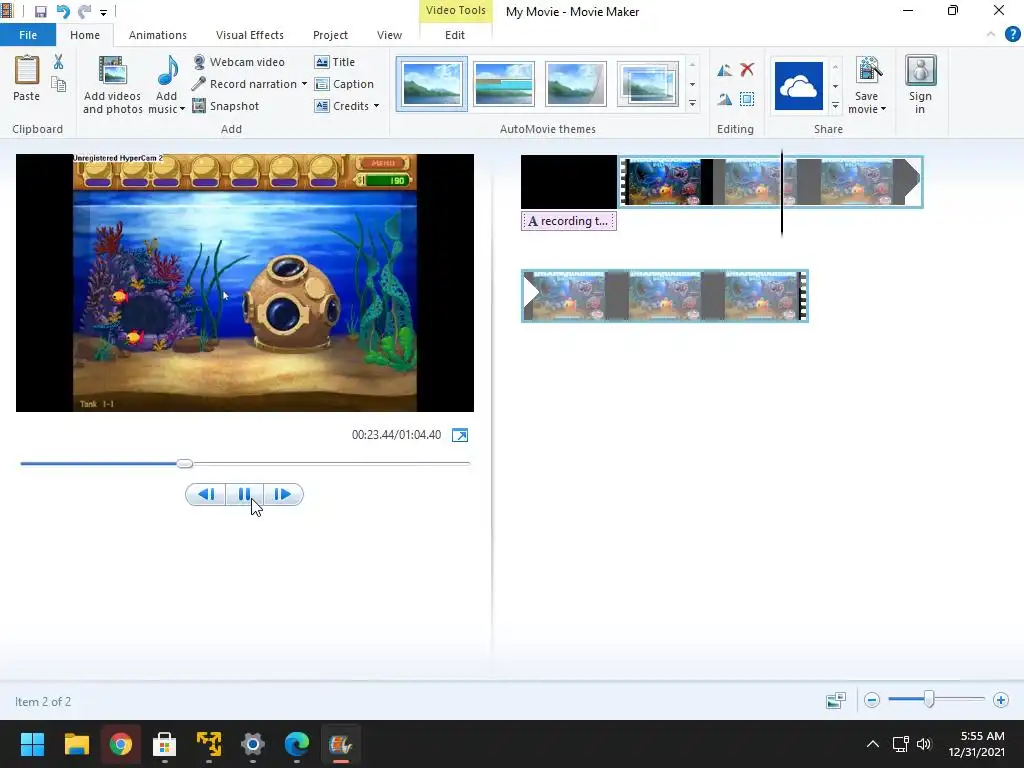This screenshot has width=1024, height=768.
Task: Open Movie Maker Help question mark
Action: pyautogui.click(x=1012, y=34)
